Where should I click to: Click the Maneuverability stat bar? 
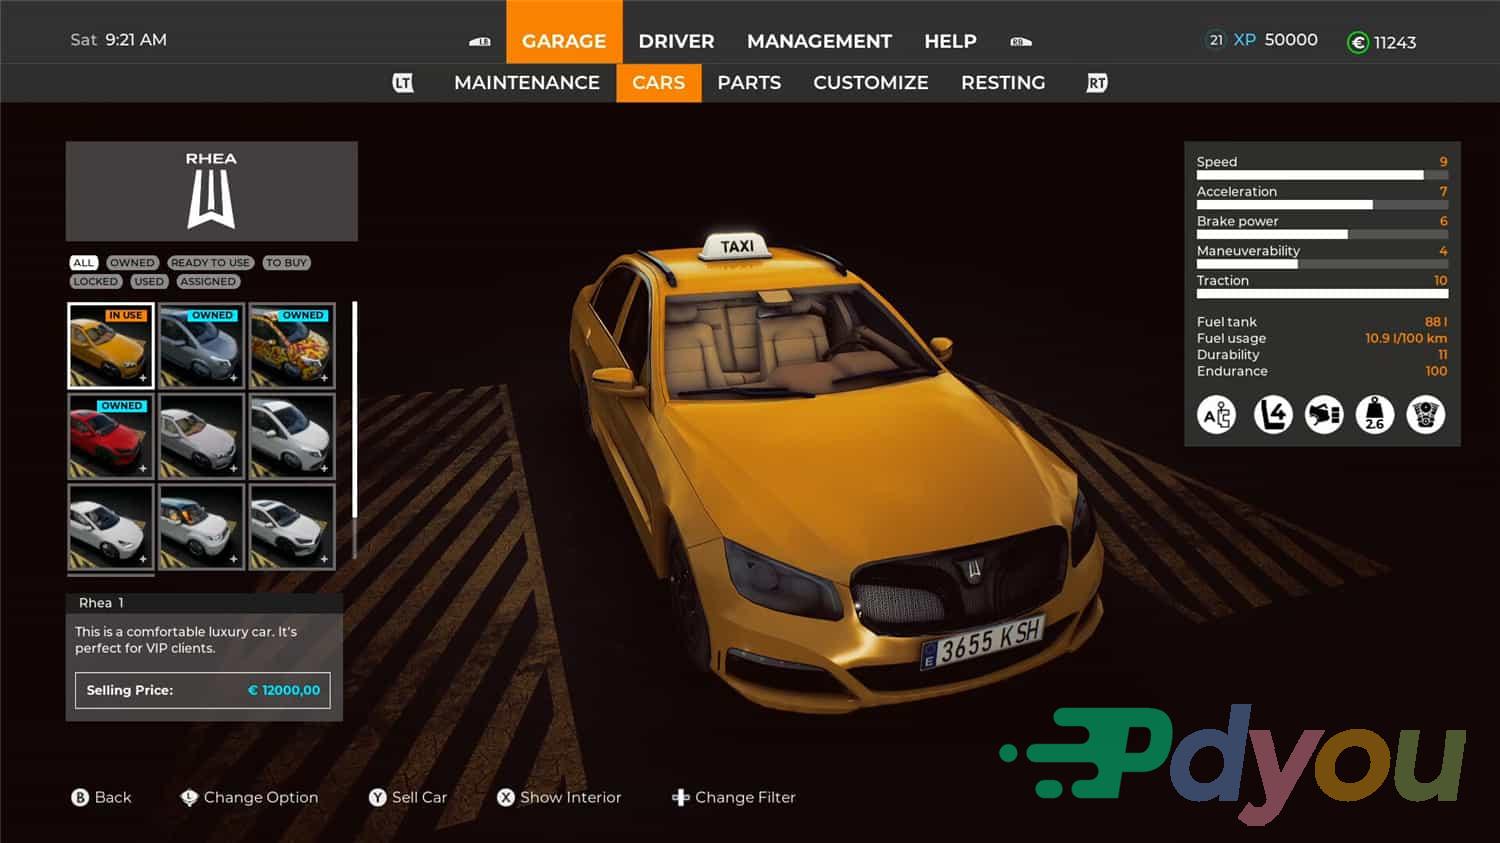point(1322,264)
